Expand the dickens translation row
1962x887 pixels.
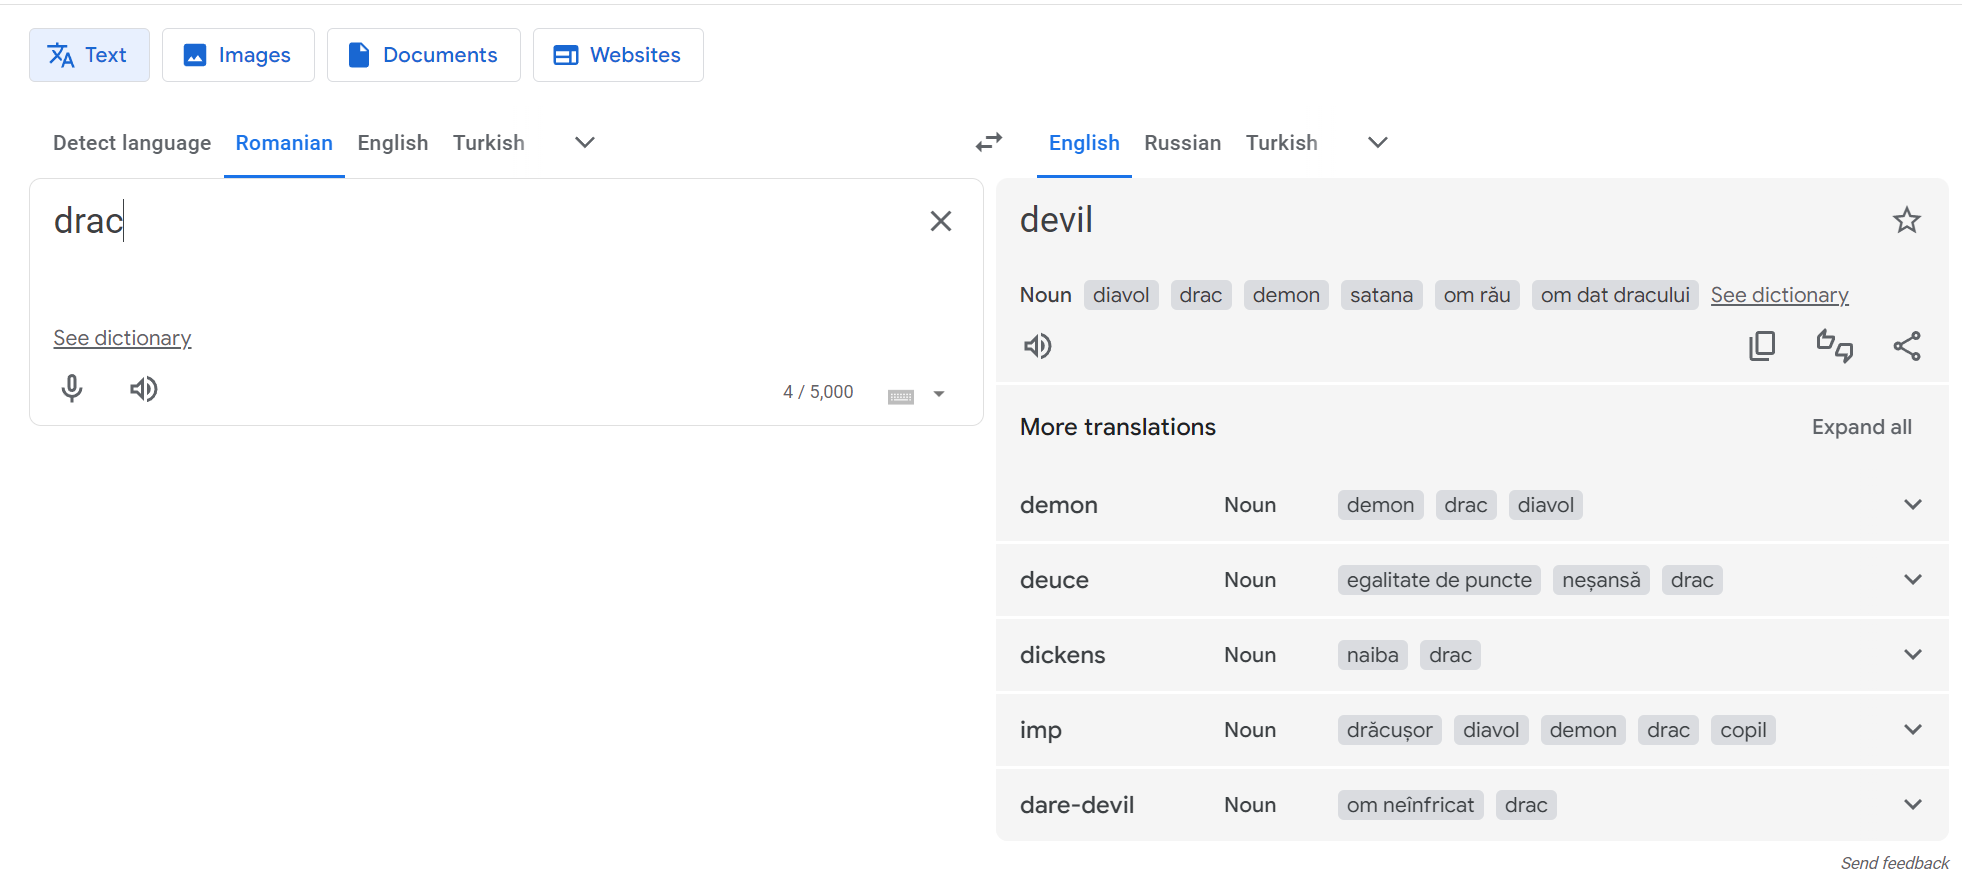[1912, 655]
